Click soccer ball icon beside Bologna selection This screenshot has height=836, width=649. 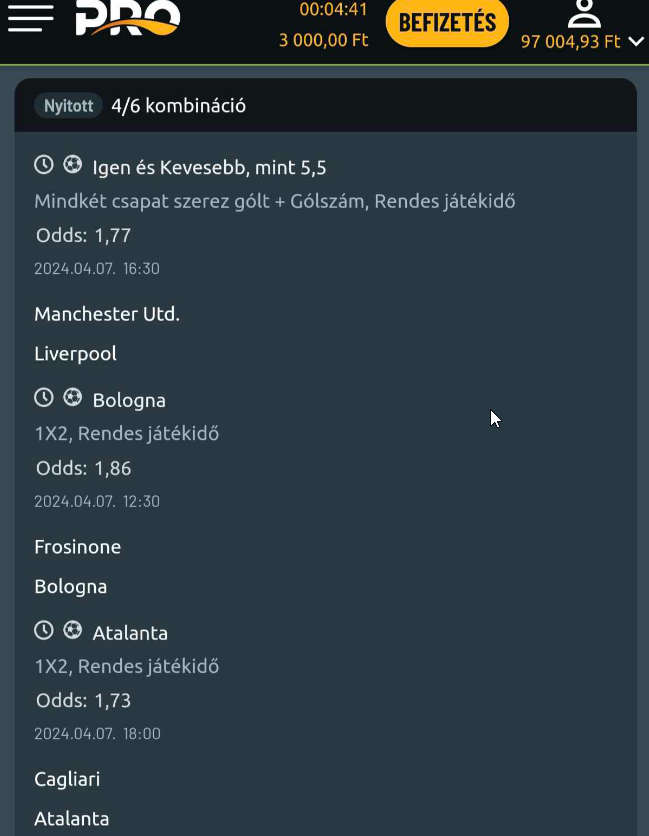(72, 398)
